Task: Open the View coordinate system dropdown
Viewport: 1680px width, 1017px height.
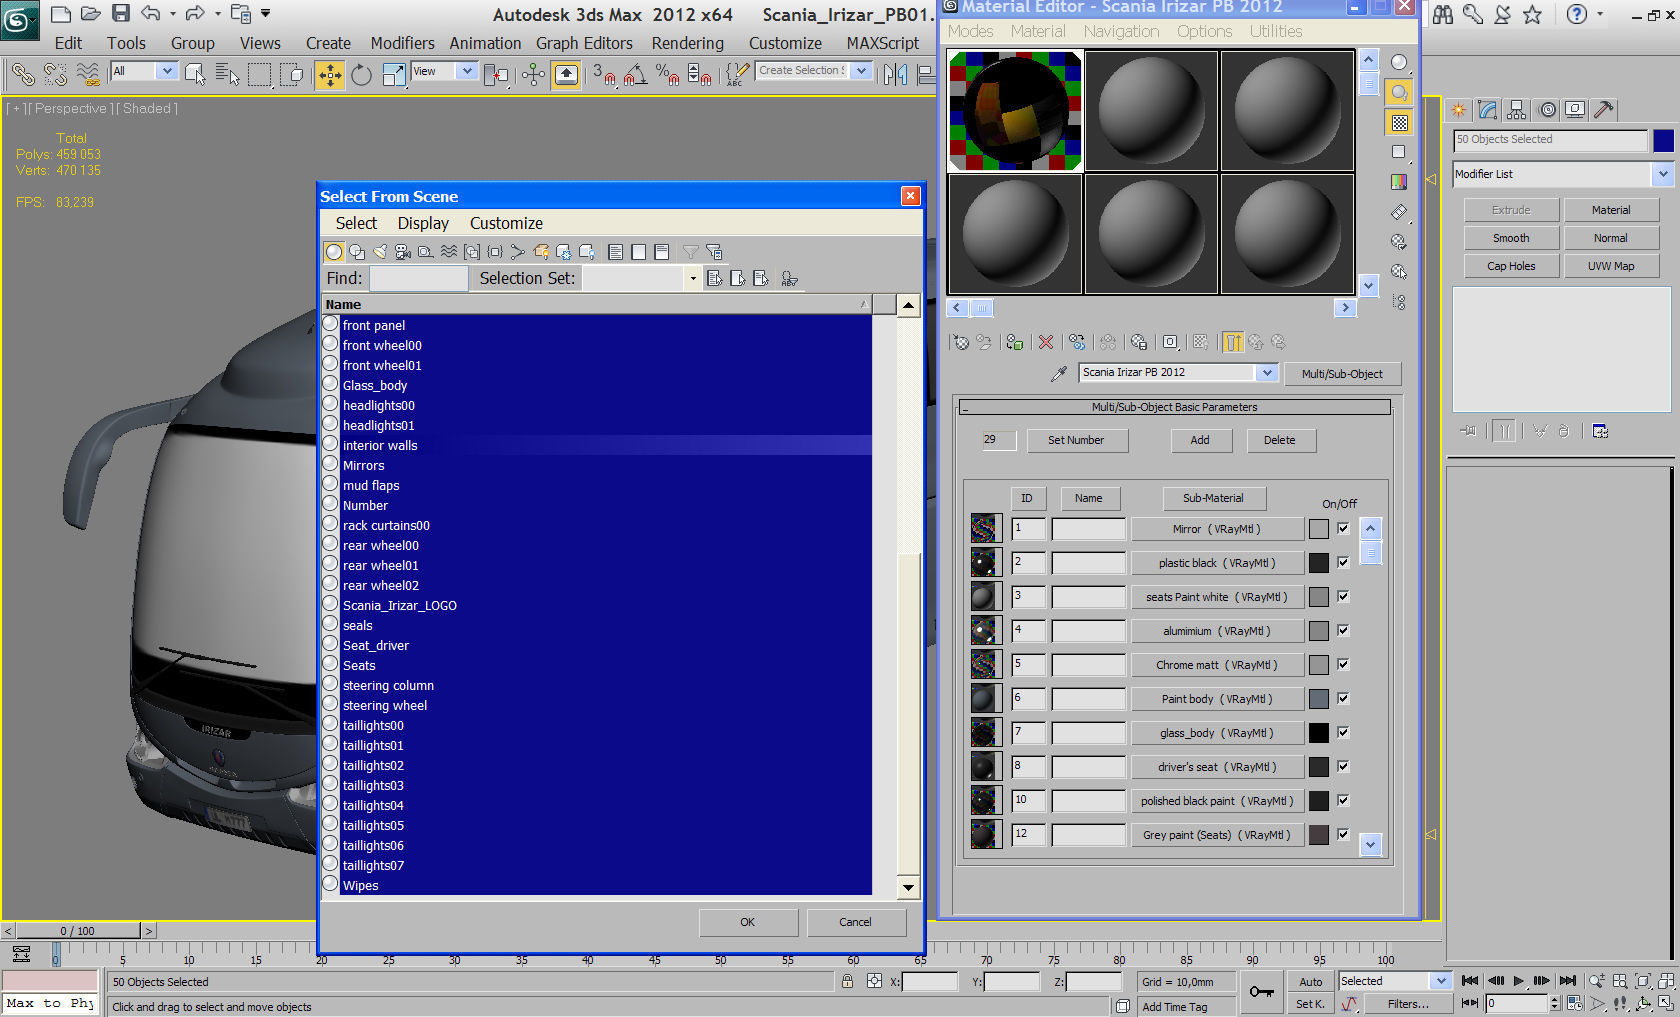Action: tap(466, 71)
